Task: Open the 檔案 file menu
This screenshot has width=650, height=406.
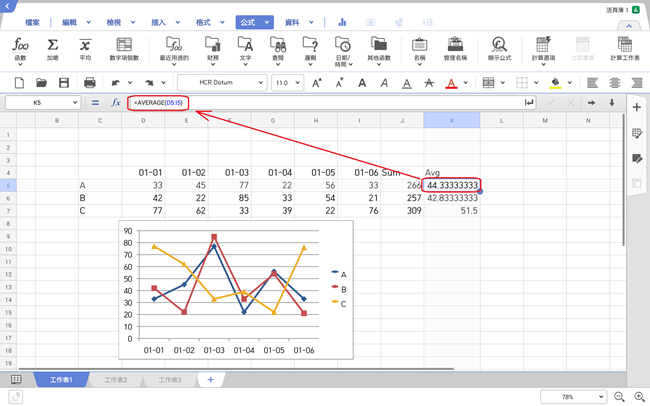Action: pos(32,22)
